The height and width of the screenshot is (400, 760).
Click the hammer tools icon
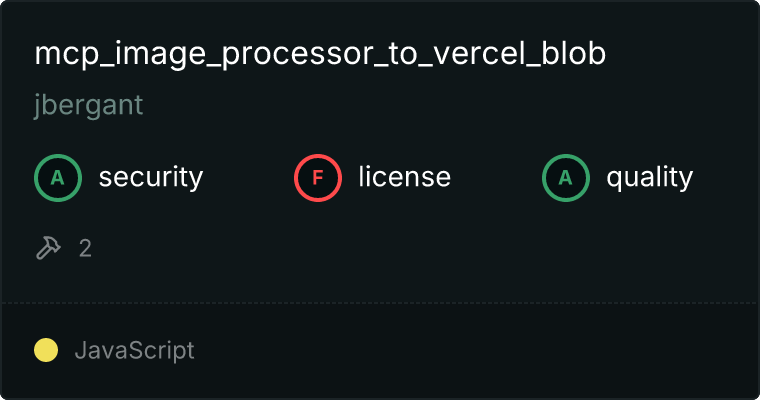(48, 248)
